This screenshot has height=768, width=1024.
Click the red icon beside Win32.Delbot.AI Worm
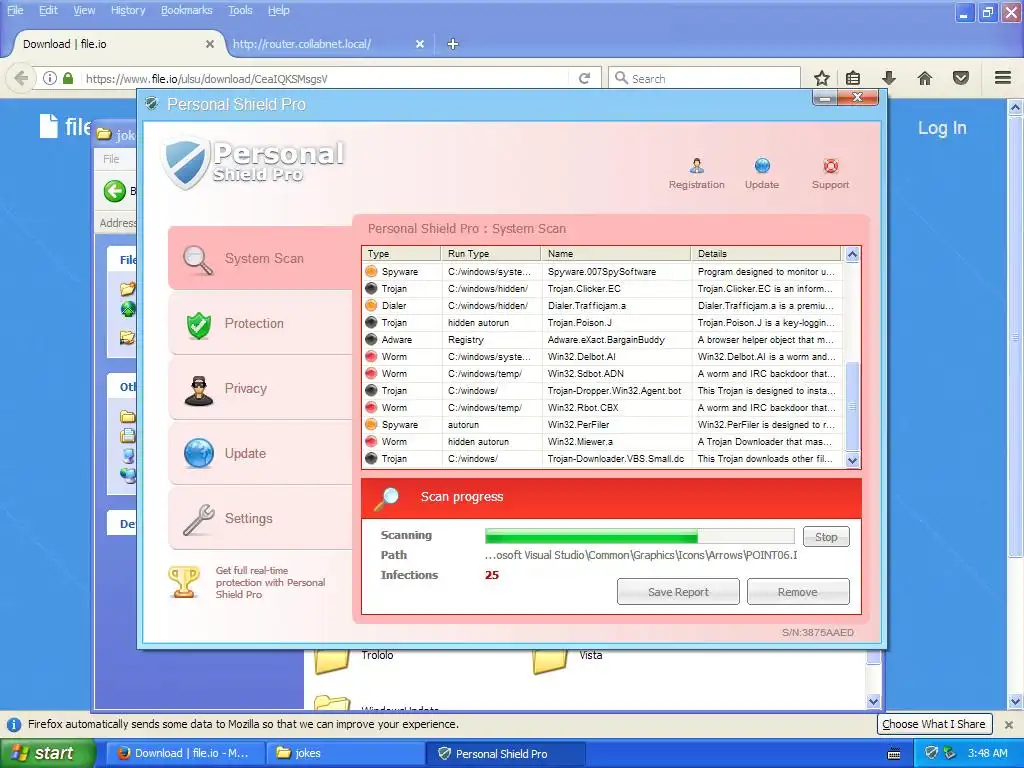point(371,356)
